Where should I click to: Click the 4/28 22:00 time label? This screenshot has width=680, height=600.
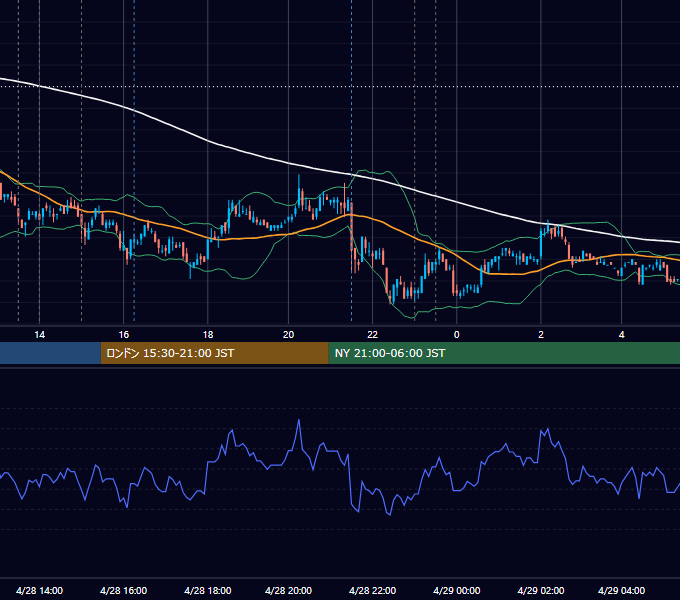coord(373,590)
